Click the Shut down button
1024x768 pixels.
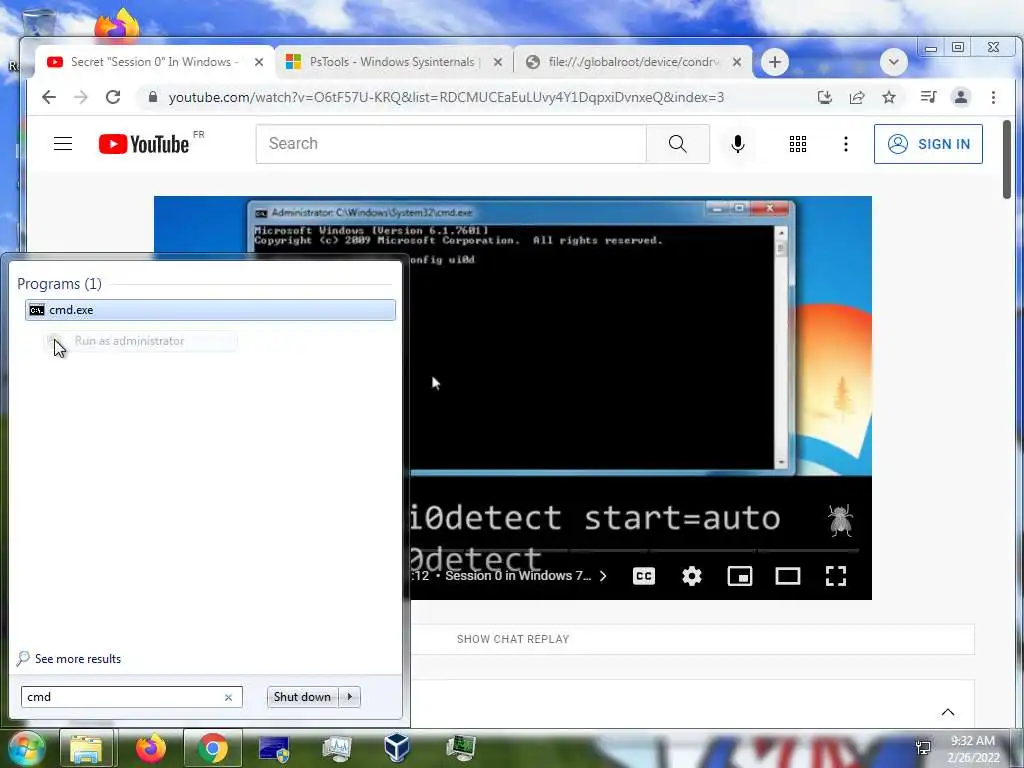[302, 697]
